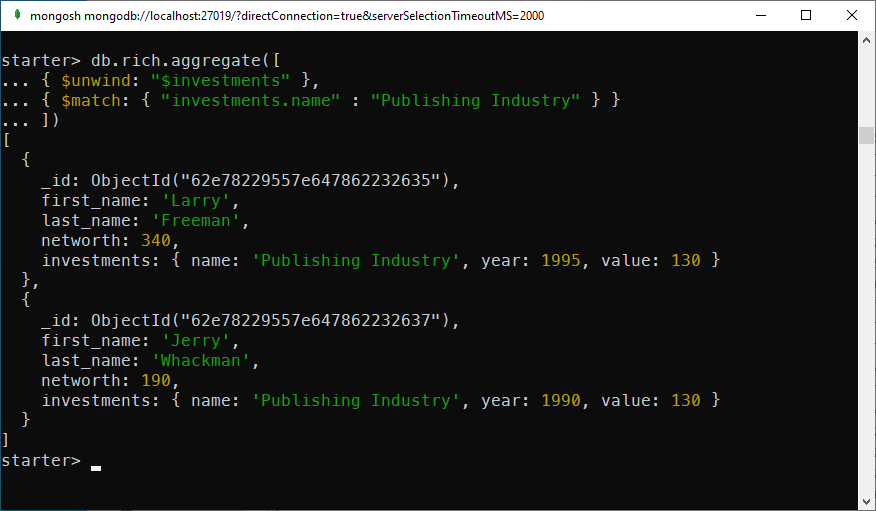This screenshot has width=876, height=511.
Task: Click the db.rich.aggregate([ command text
Action: [186, 60]
